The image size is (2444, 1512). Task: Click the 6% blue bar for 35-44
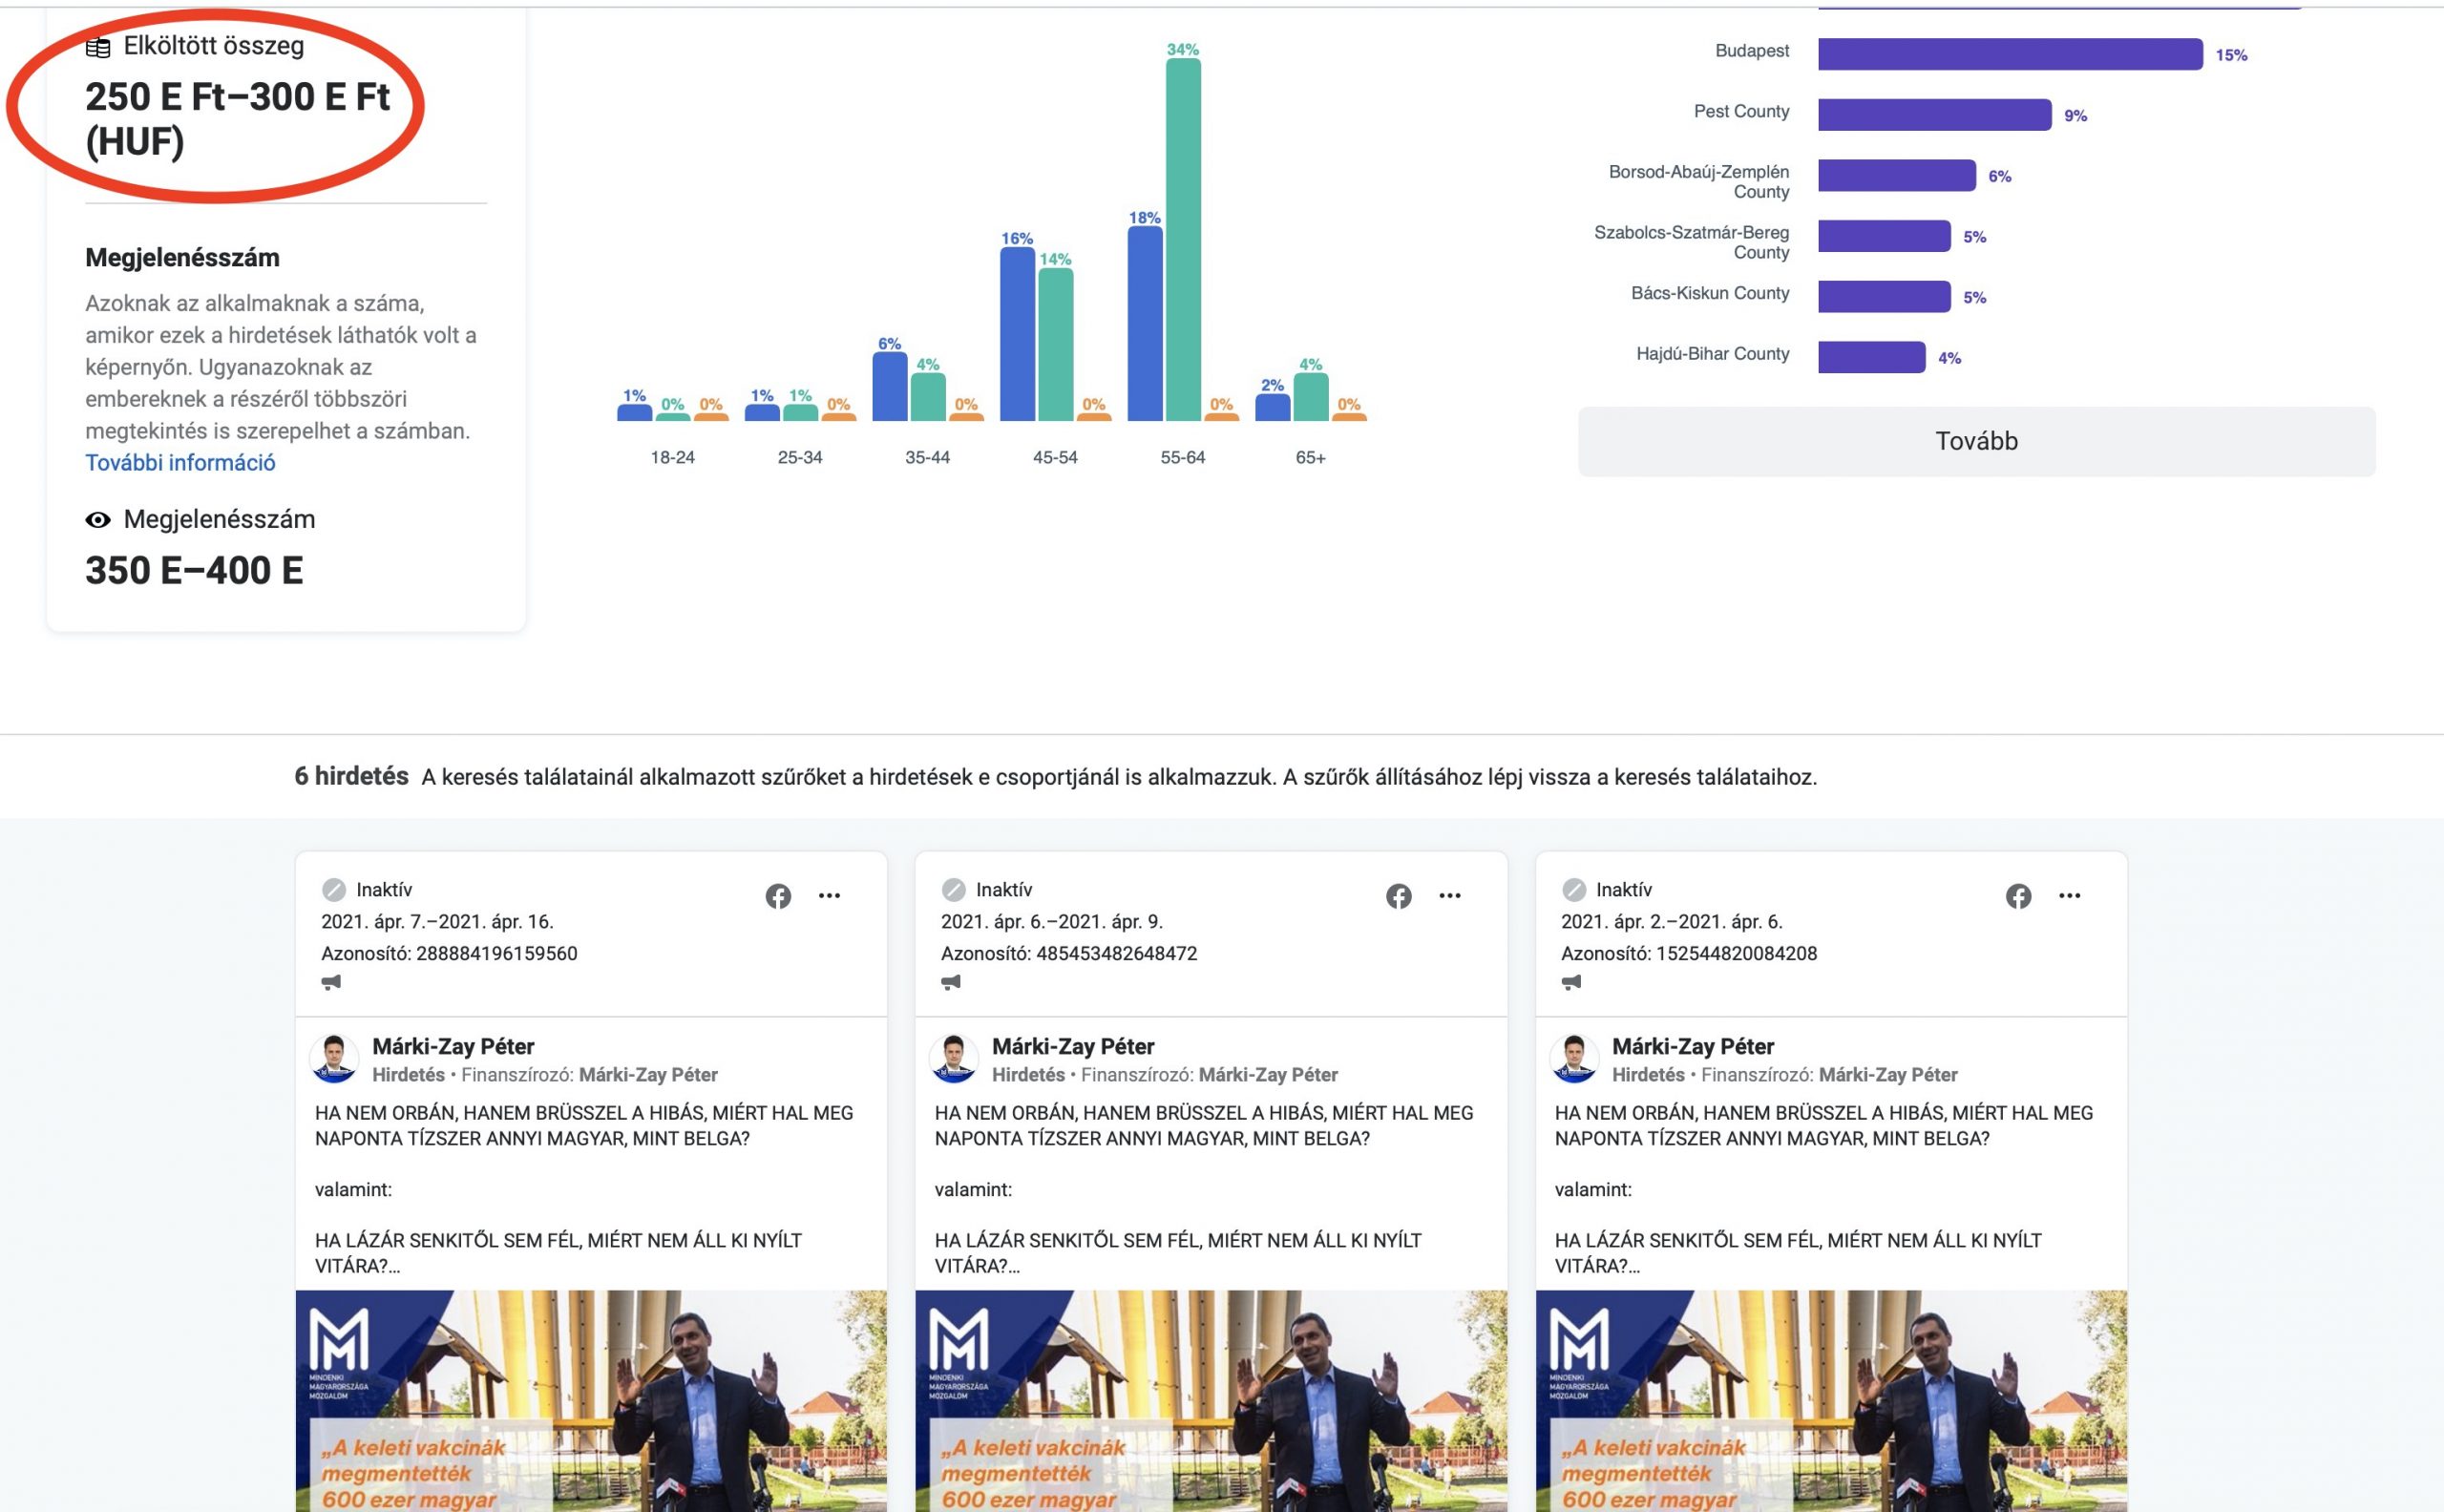click(889, 386)
